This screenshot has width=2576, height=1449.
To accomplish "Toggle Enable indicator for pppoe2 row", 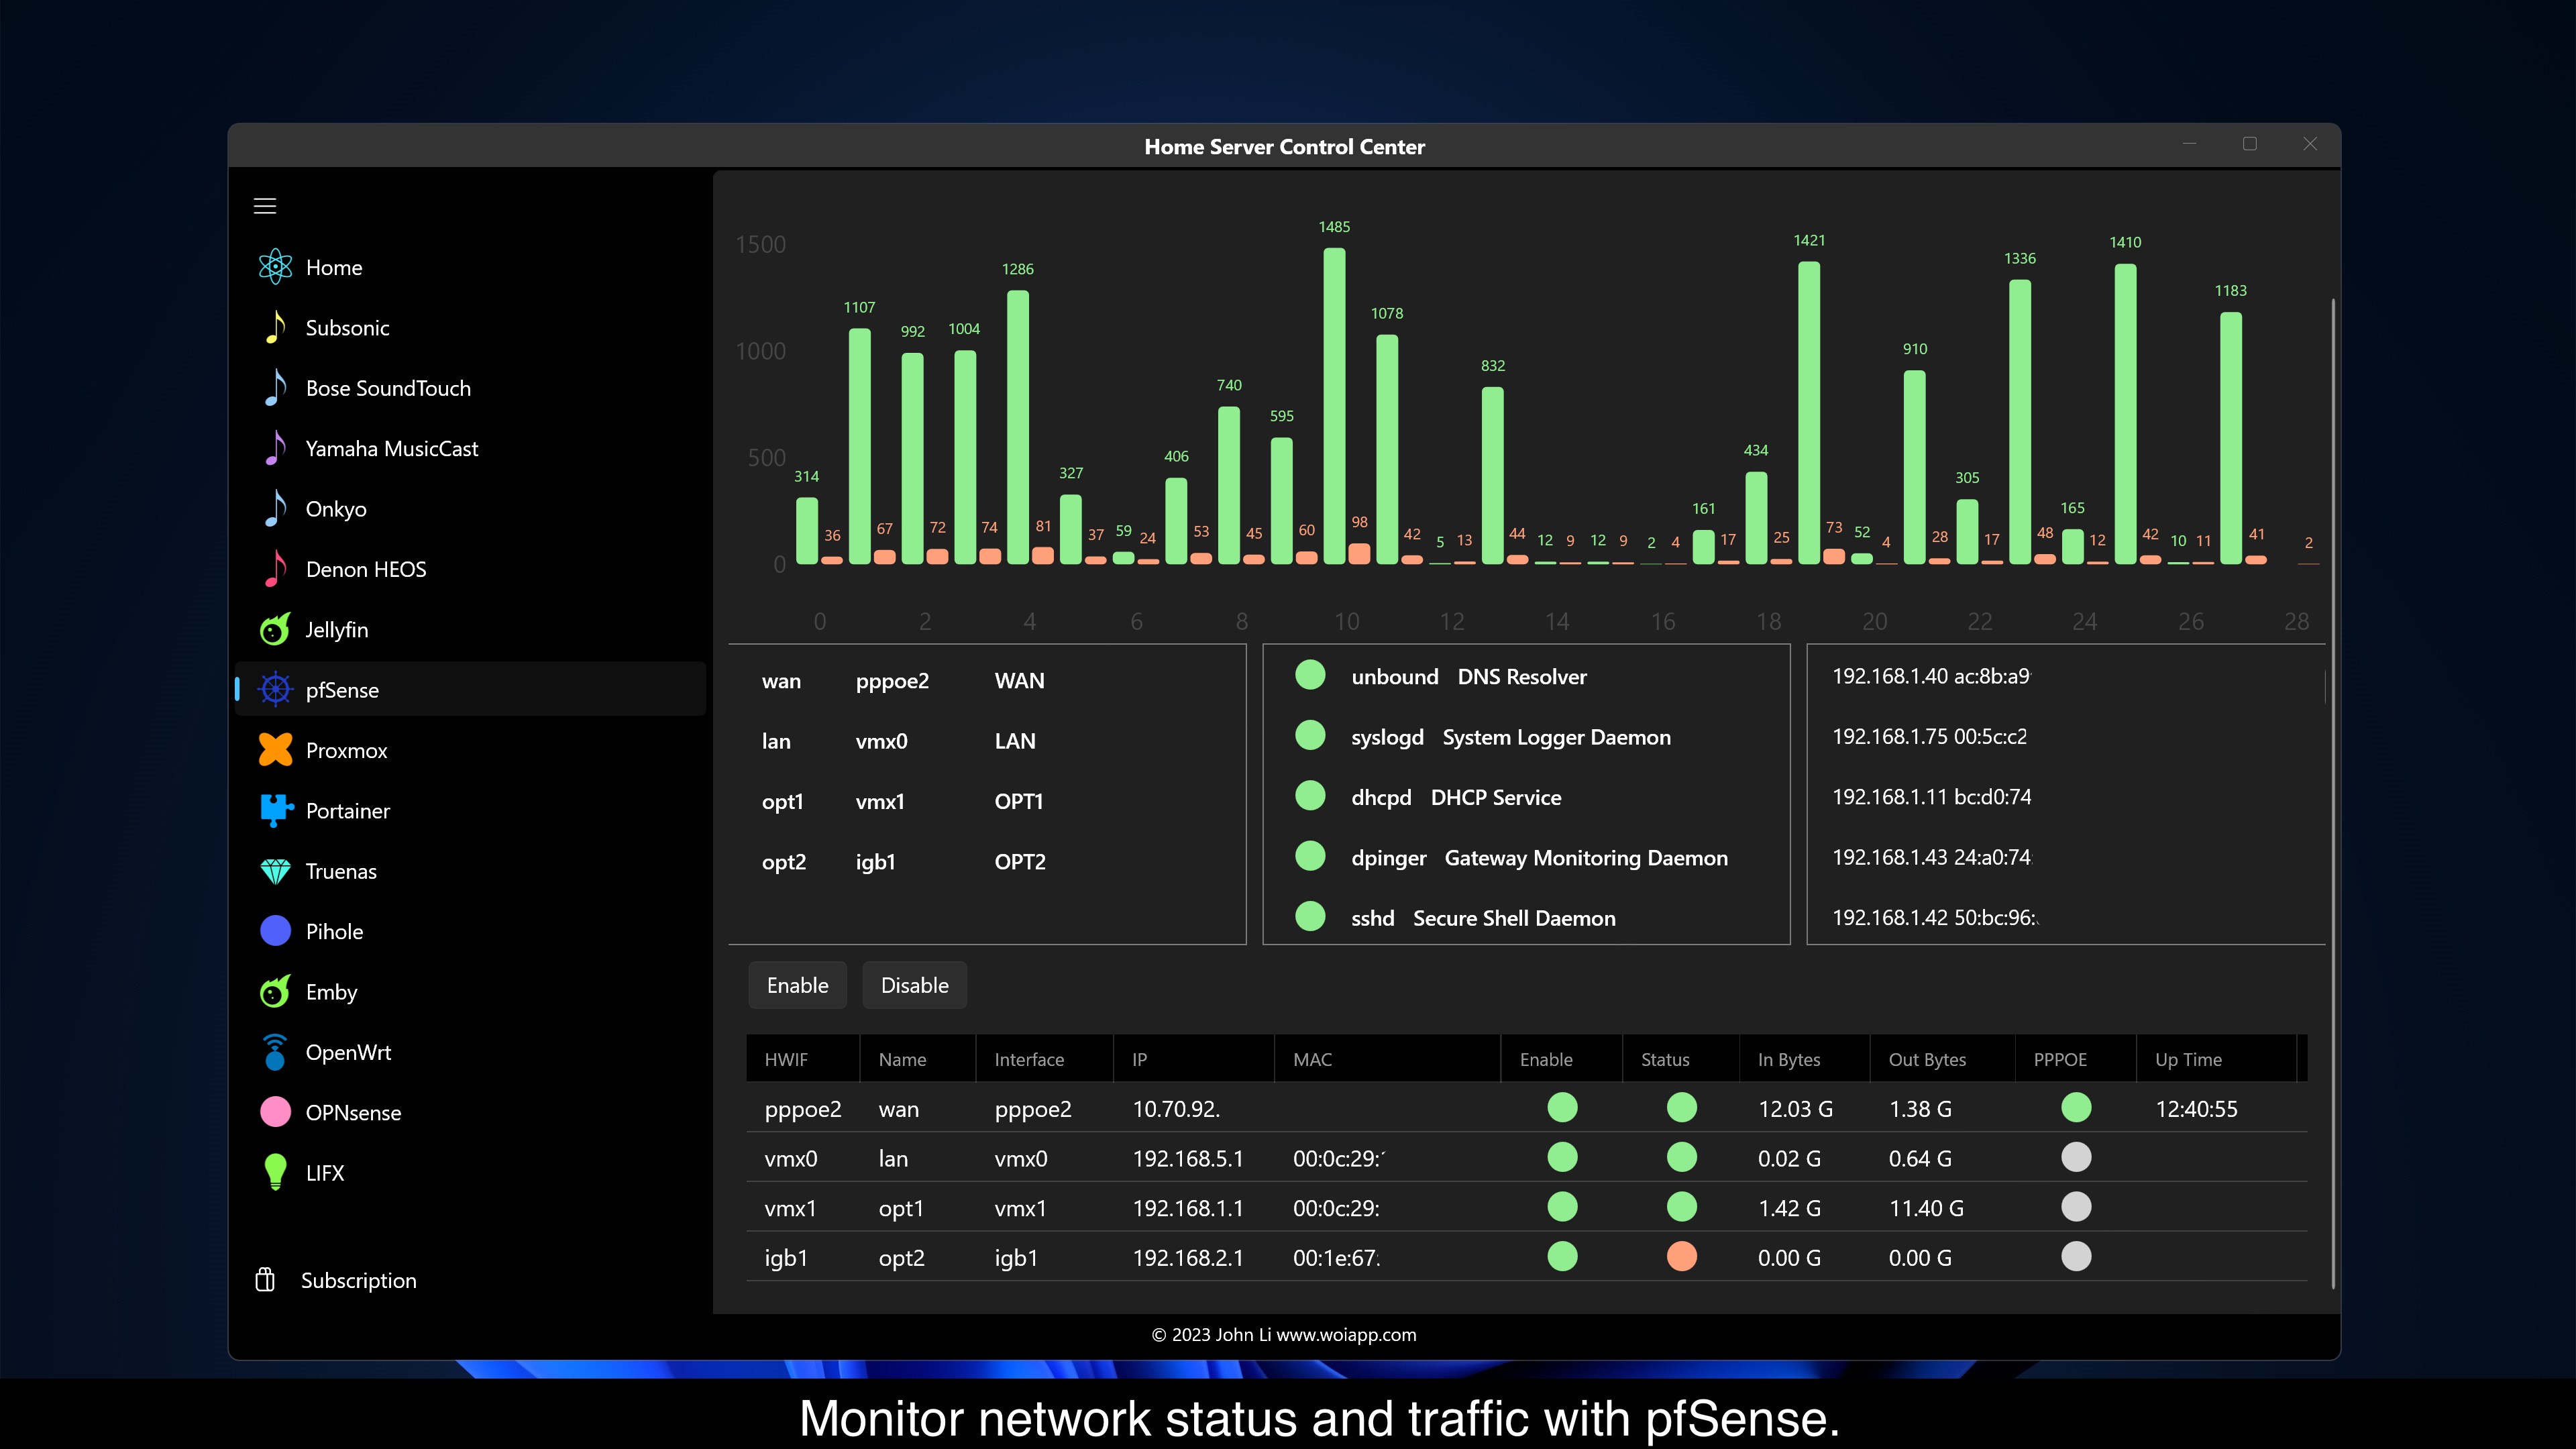I will 1562,1108.
